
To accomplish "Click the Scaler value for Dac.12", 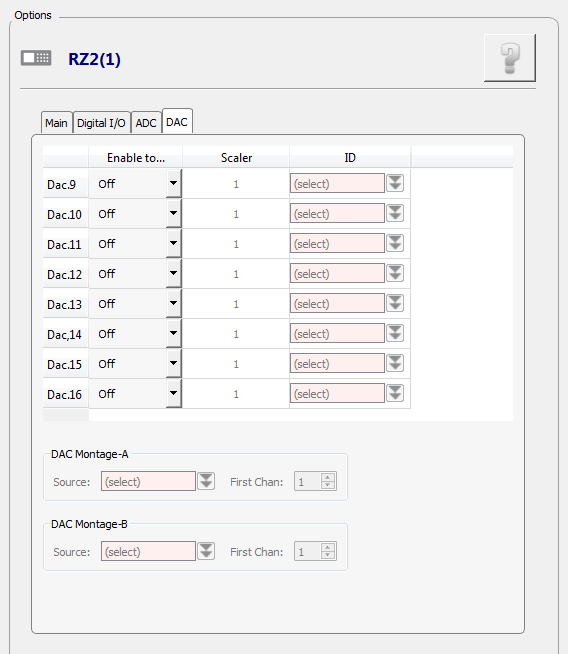I will (236, 274).
